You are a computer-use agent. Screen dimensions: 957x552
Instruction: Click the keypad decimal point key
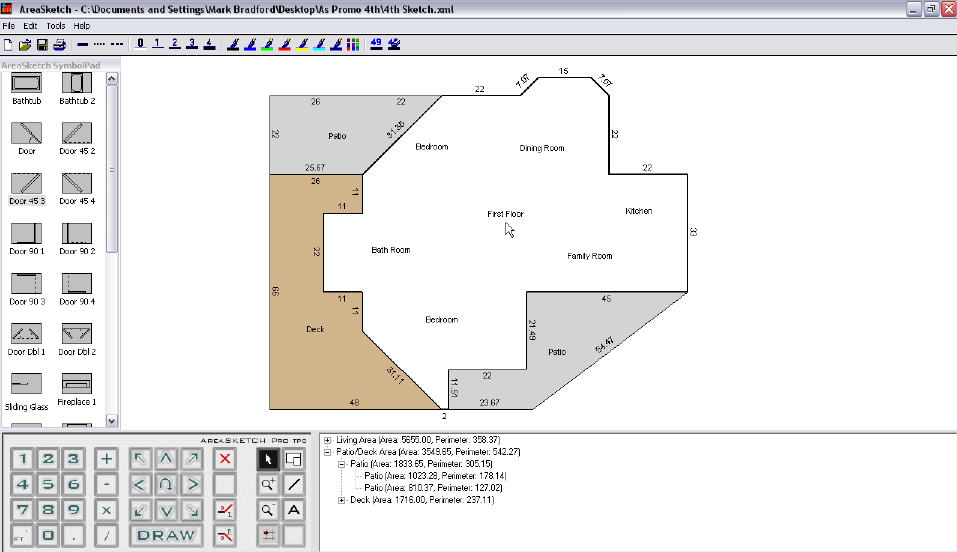coord(73,536)
